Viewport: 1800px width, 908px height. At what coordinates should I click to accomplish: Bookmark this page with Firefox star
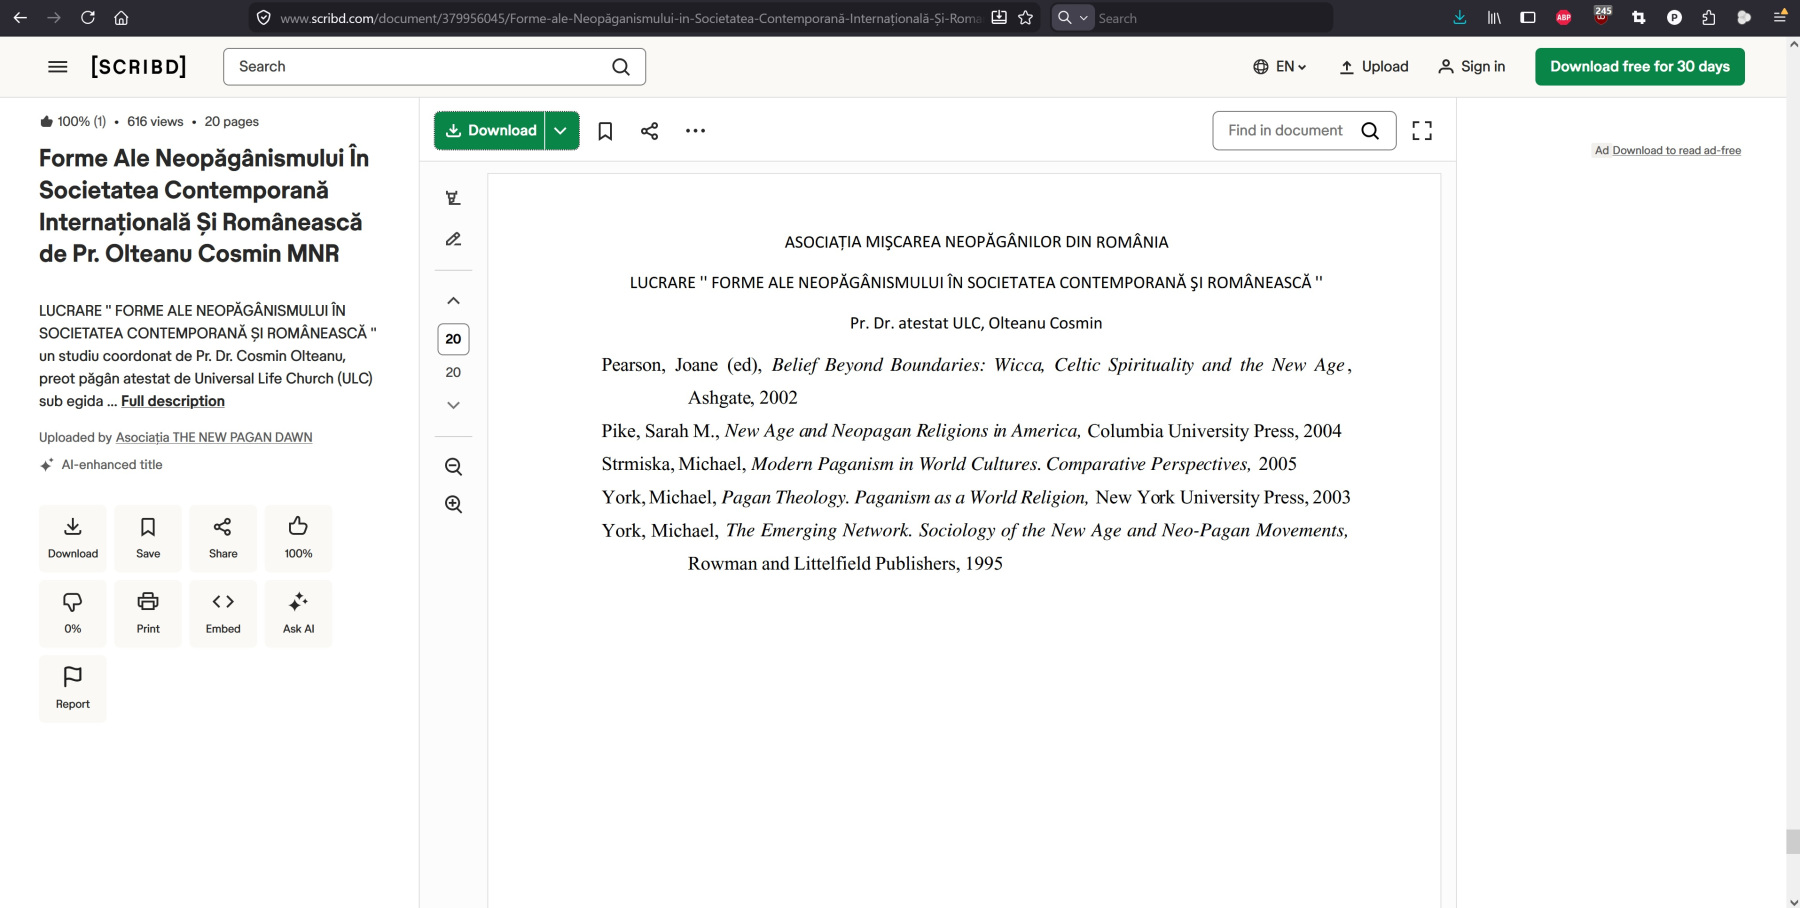pos(1025,18)
